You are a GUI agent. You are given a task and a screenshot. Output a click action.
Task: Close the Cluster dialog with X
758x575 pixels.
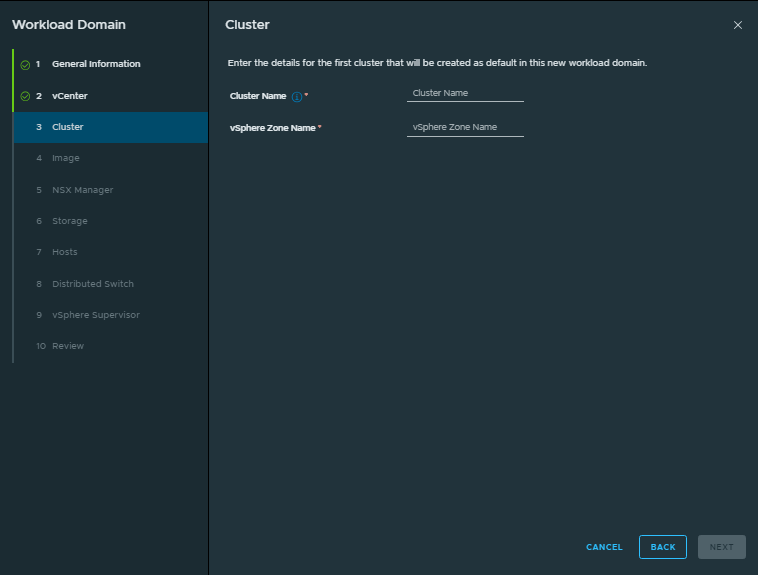[738, 25]
